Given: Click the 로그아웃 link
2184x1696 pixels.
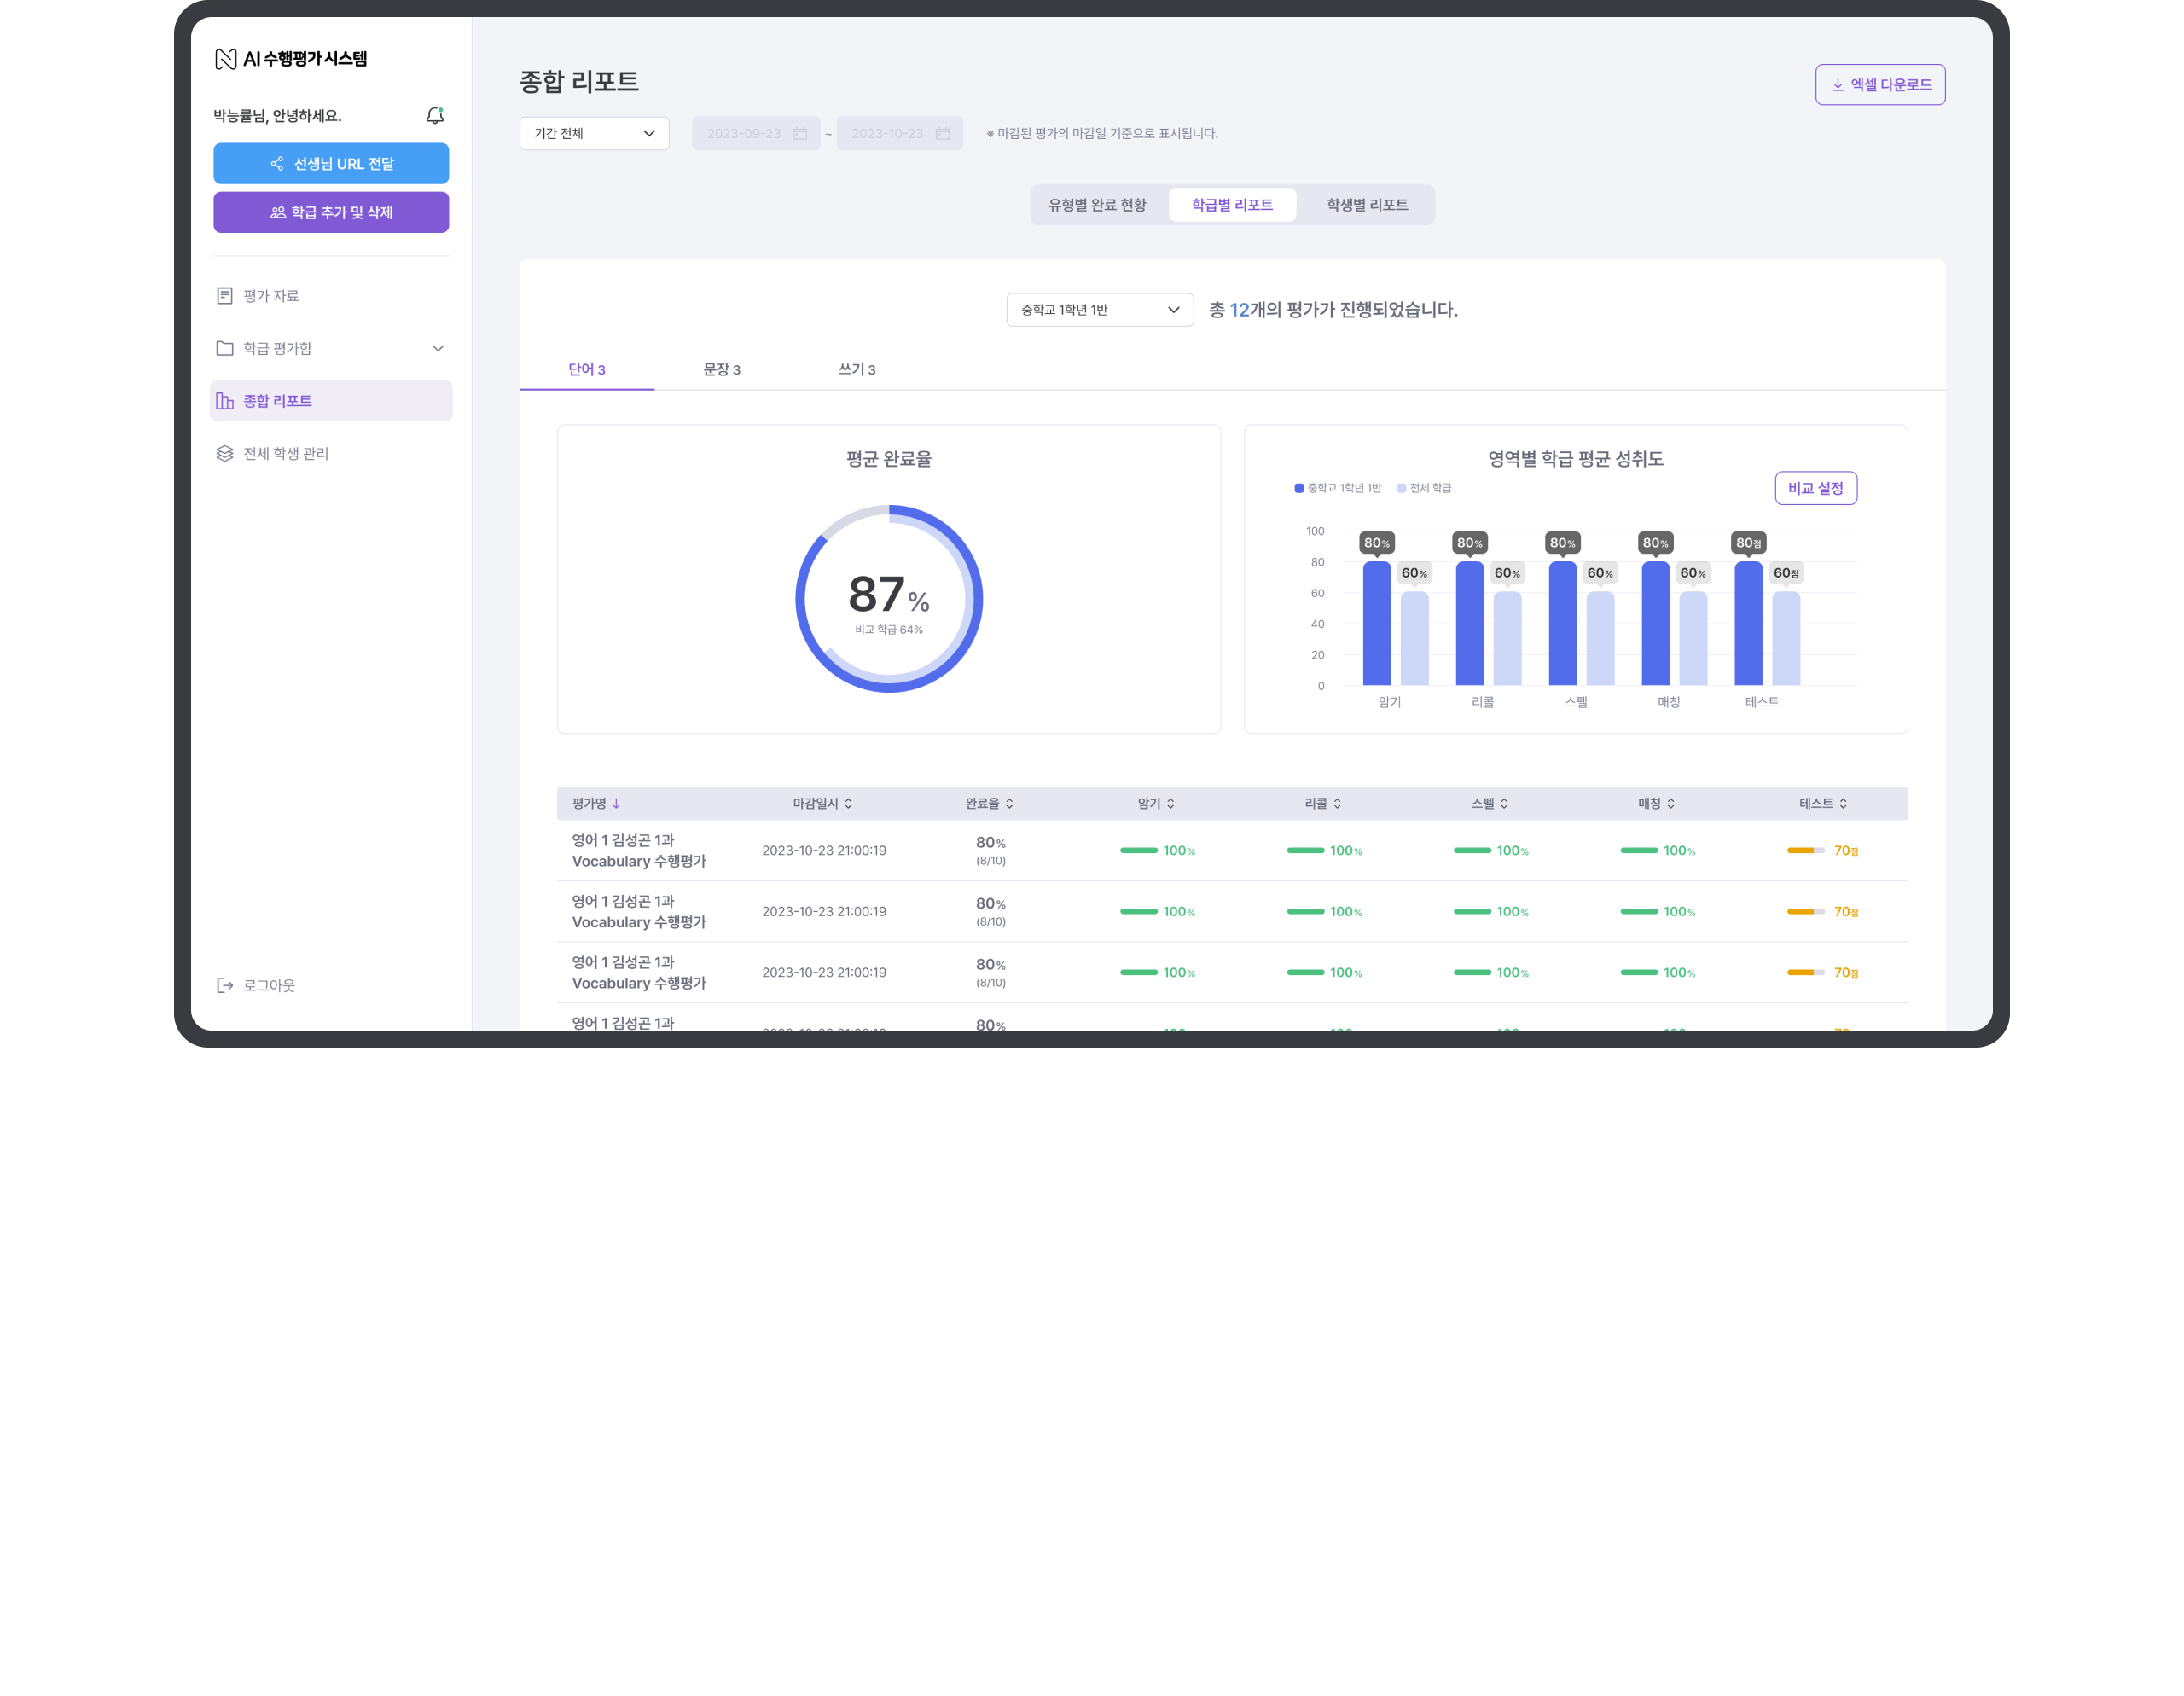Looking at the screenshot, I should pos(257,985).
